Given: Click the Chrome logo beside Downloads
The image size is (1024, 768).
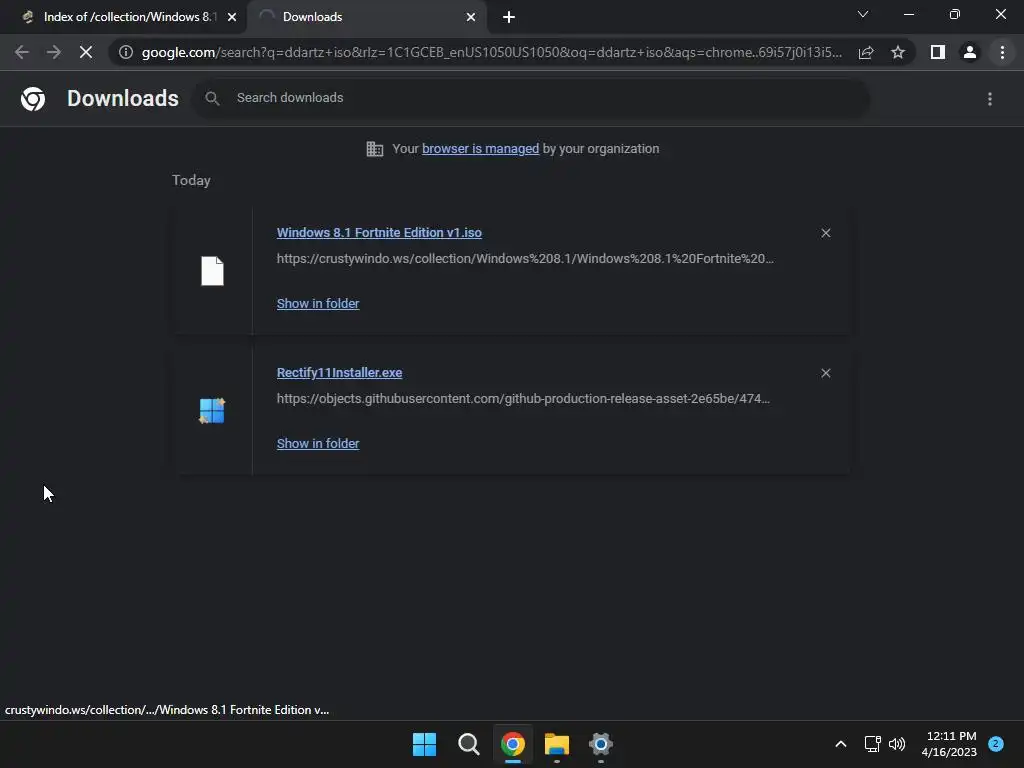Looking at the screenshot, I should [x=33, y=99].
